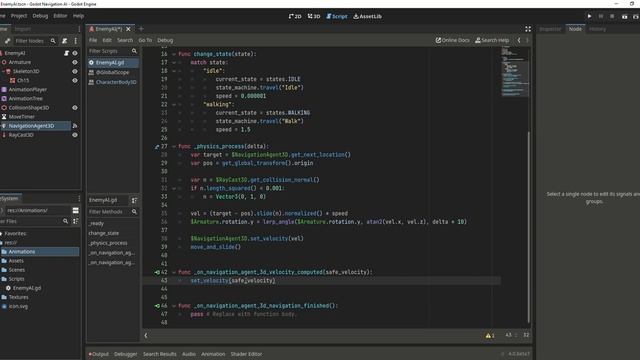Click the Filter Scripts search field

coord(113,51)
